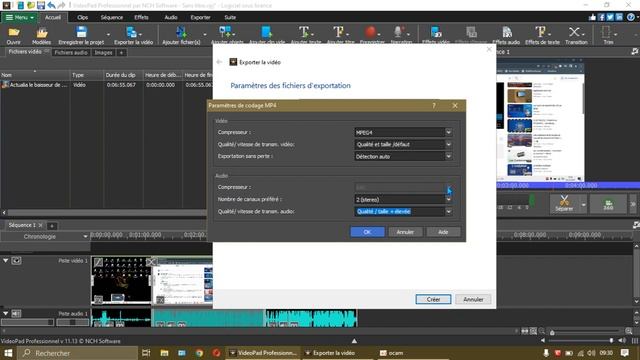Click the 360 view icon near preview

point(608,204)
